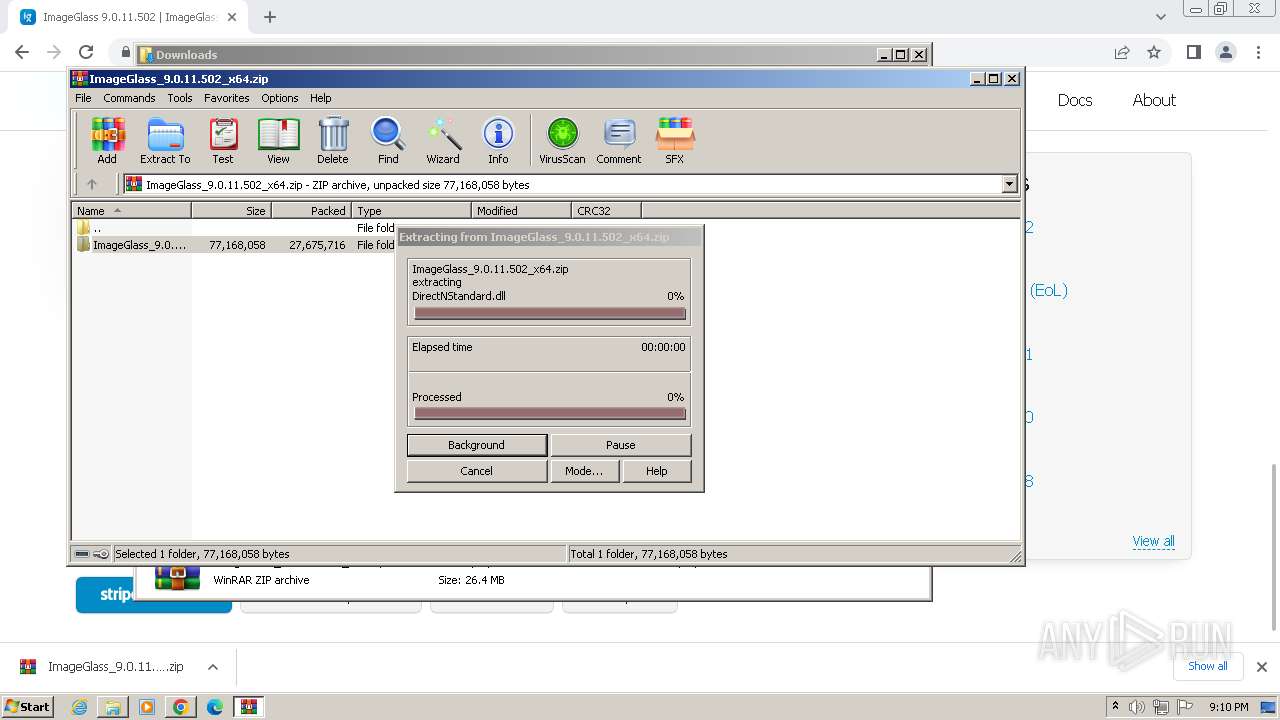
Task: Launch Internet Explorer from taskbar
Action: click(79, 707)
